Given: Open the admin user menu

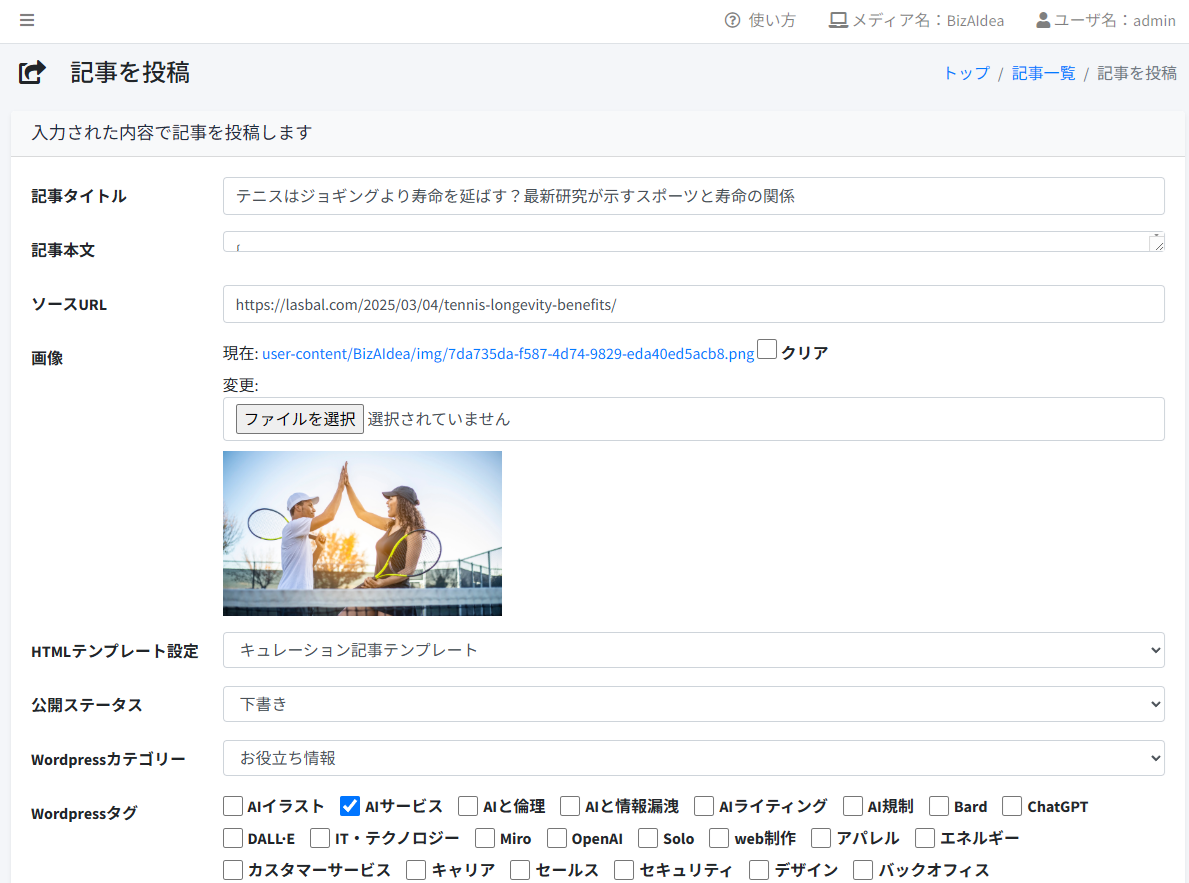Looking at the screenshot, I should (1106, 19).
